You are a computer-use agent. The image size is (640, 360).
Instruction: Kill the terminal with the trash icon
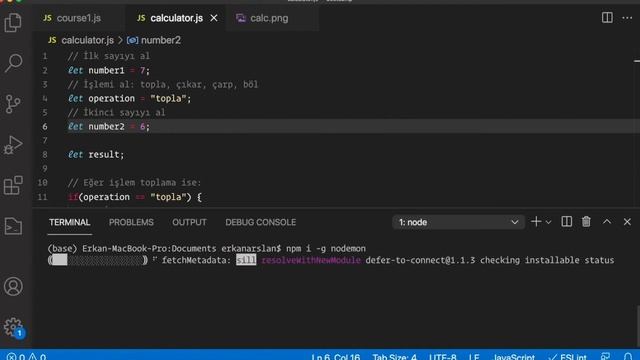pos(586,222)
